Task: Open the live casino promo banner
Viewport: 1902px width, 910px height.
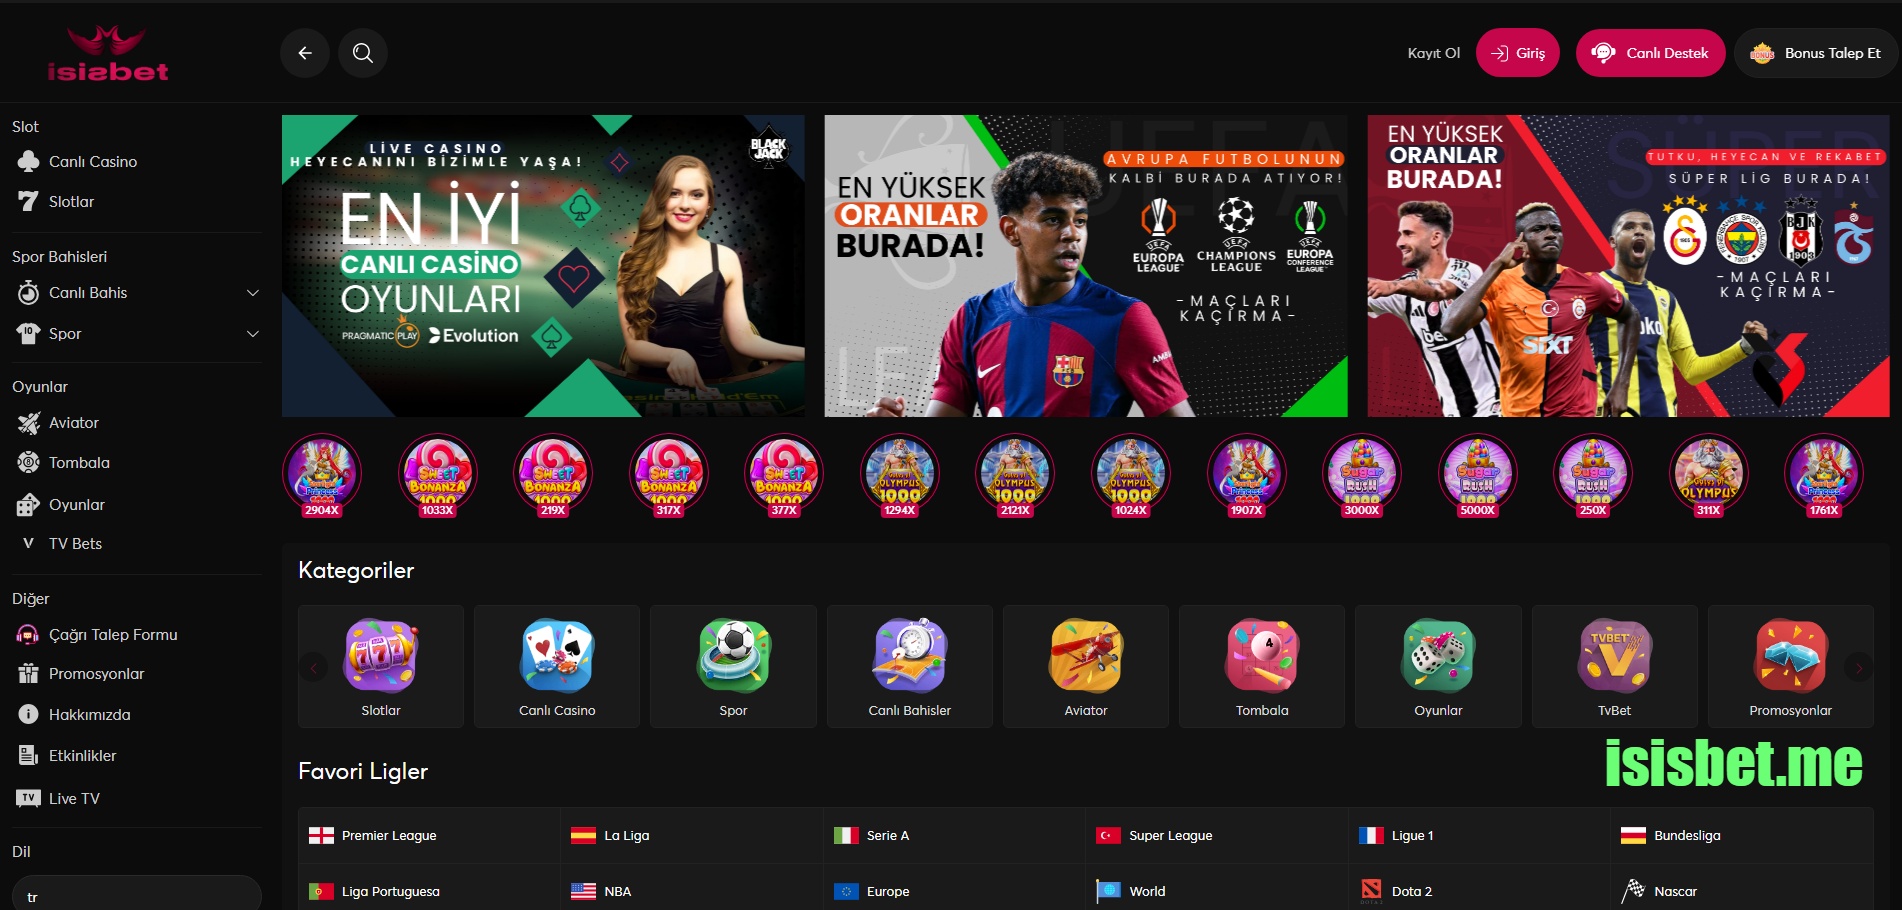Action: [543, 266]
